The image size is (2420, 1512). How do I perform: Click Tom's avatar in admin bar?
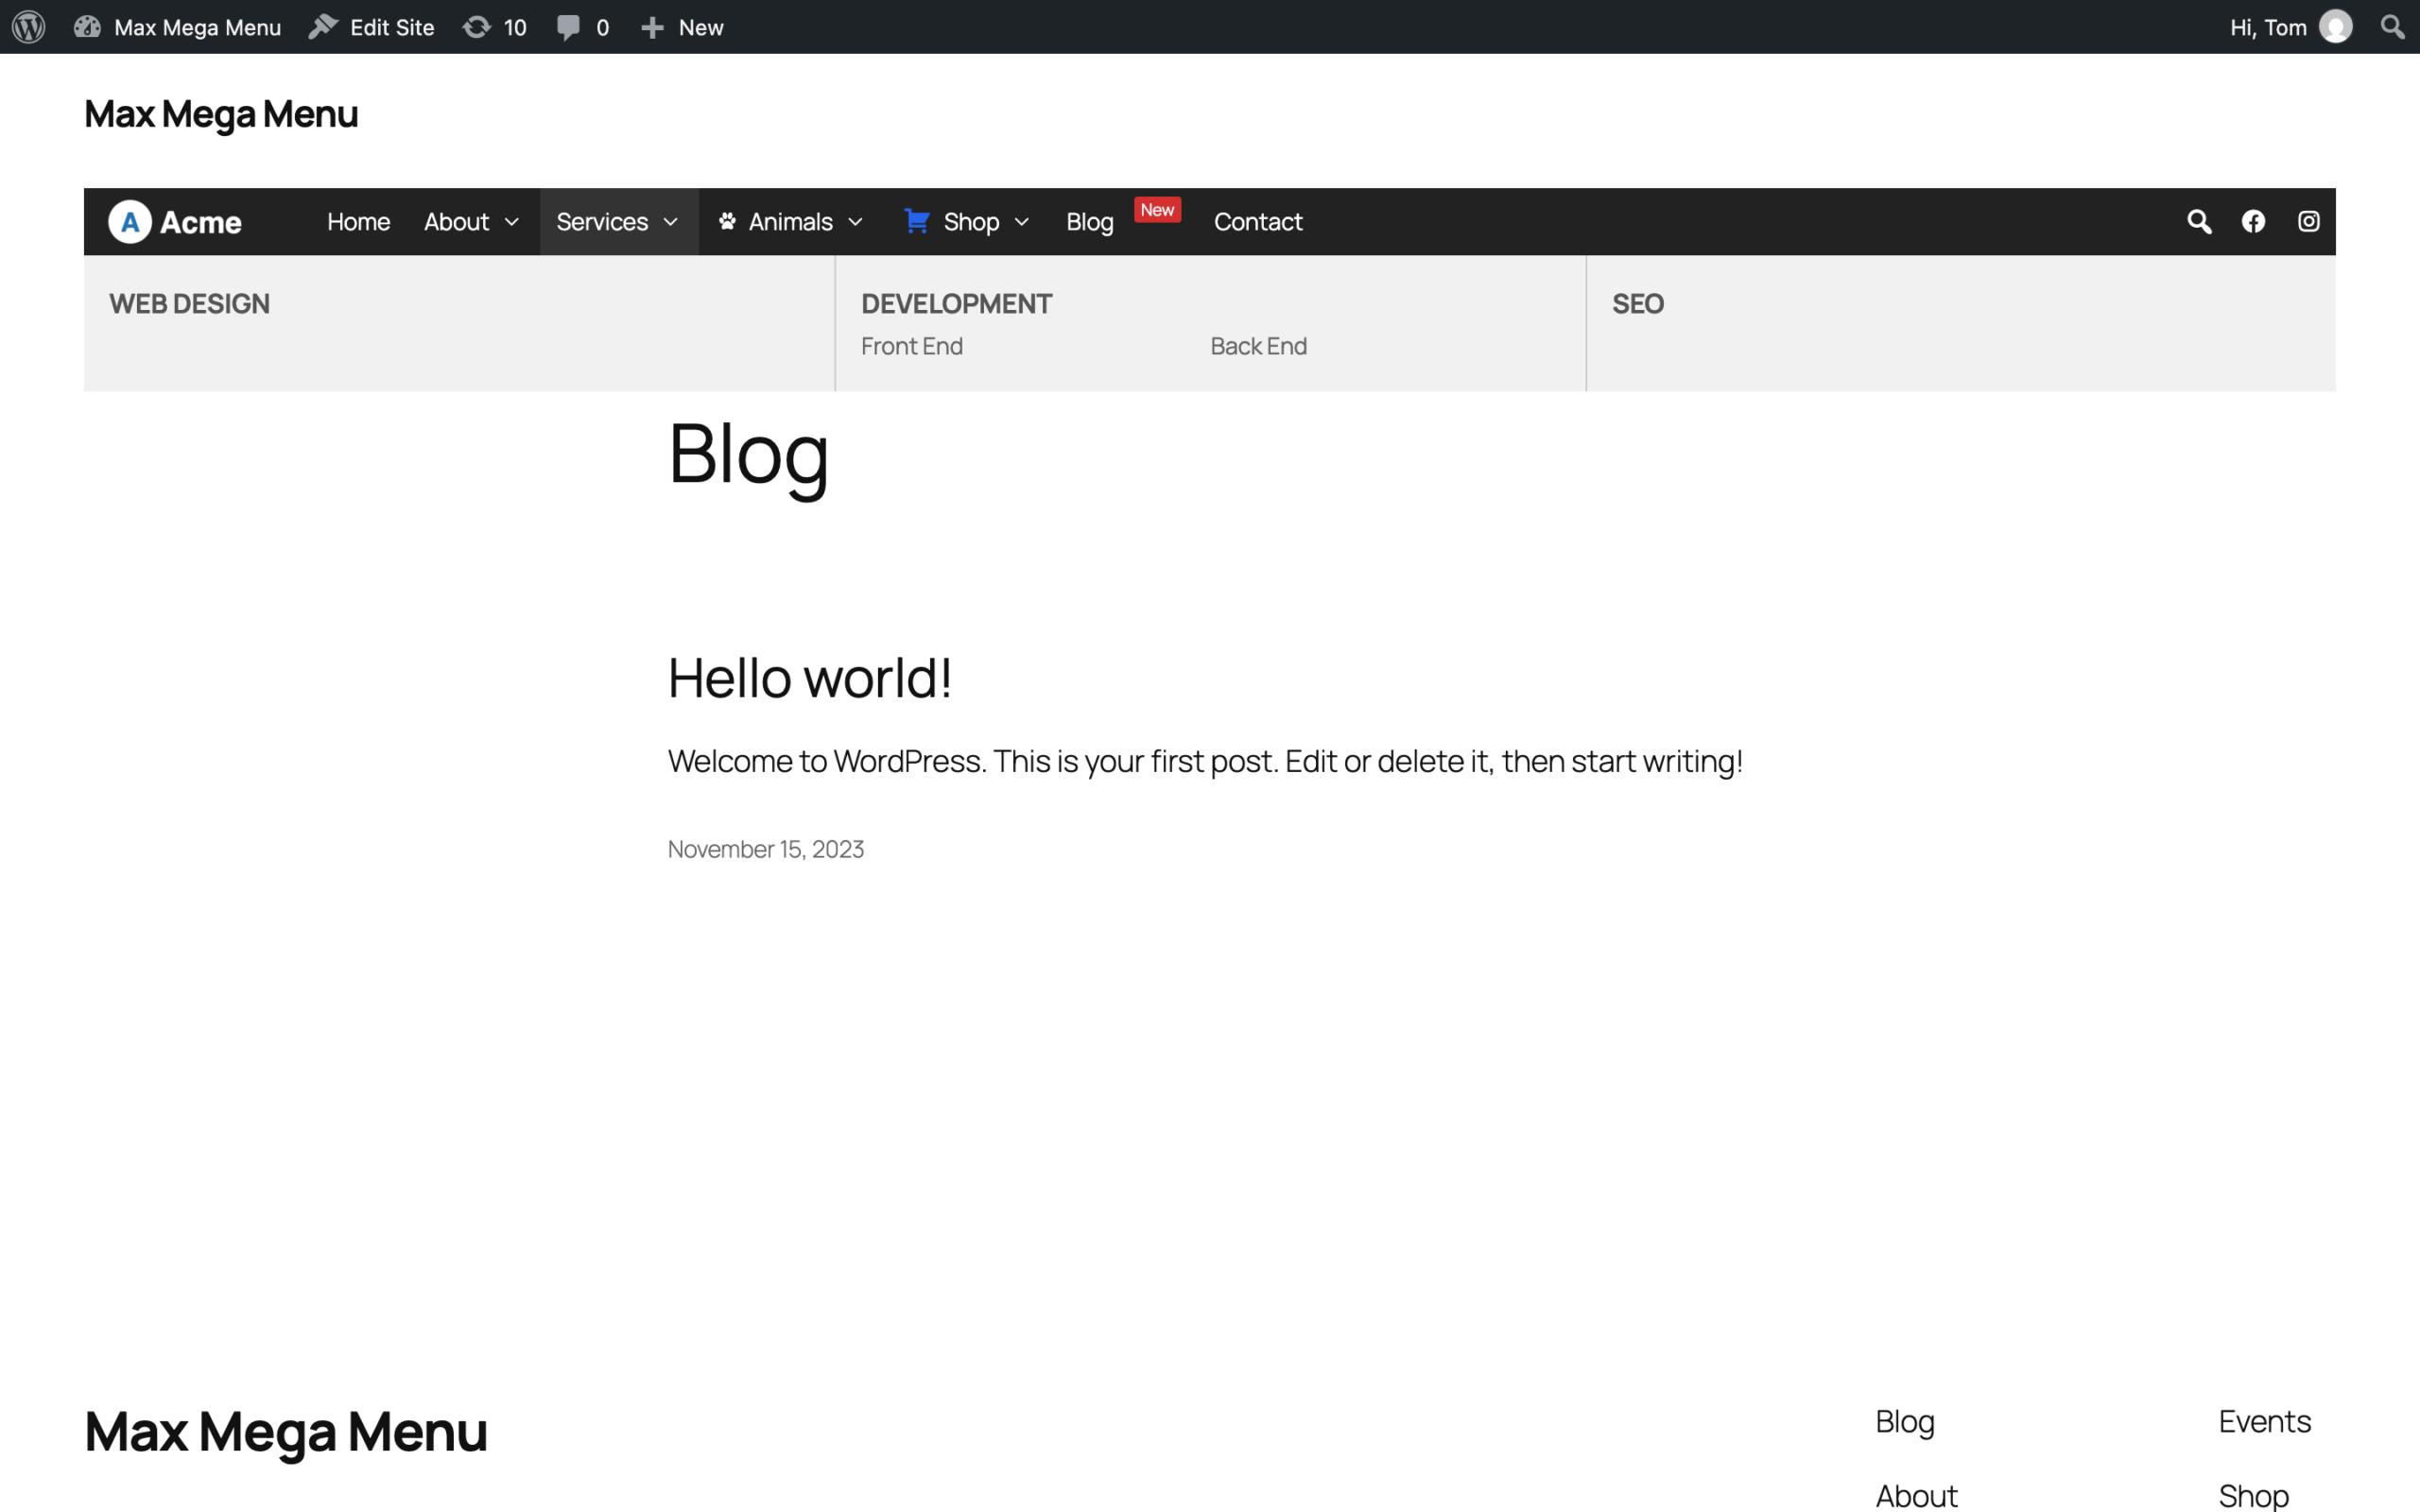pyautogui.click(x=2336, y=27)
